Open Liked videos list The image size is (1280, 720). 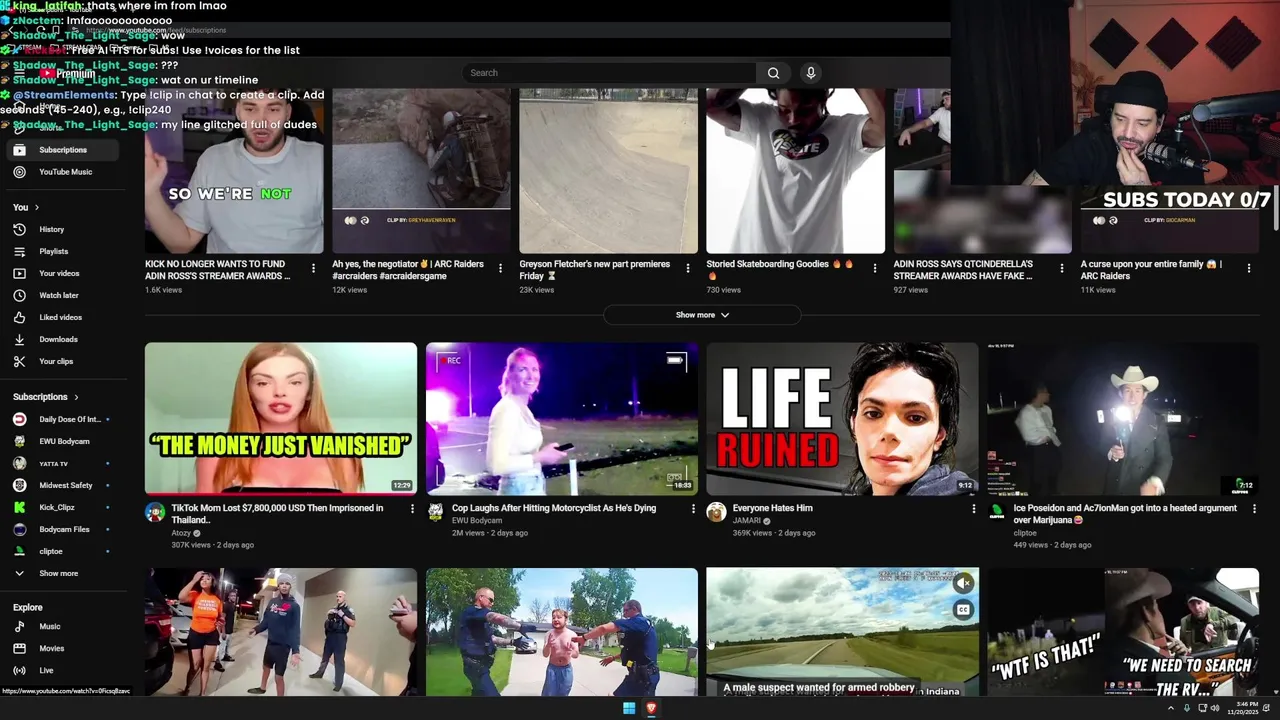point(63,317)
